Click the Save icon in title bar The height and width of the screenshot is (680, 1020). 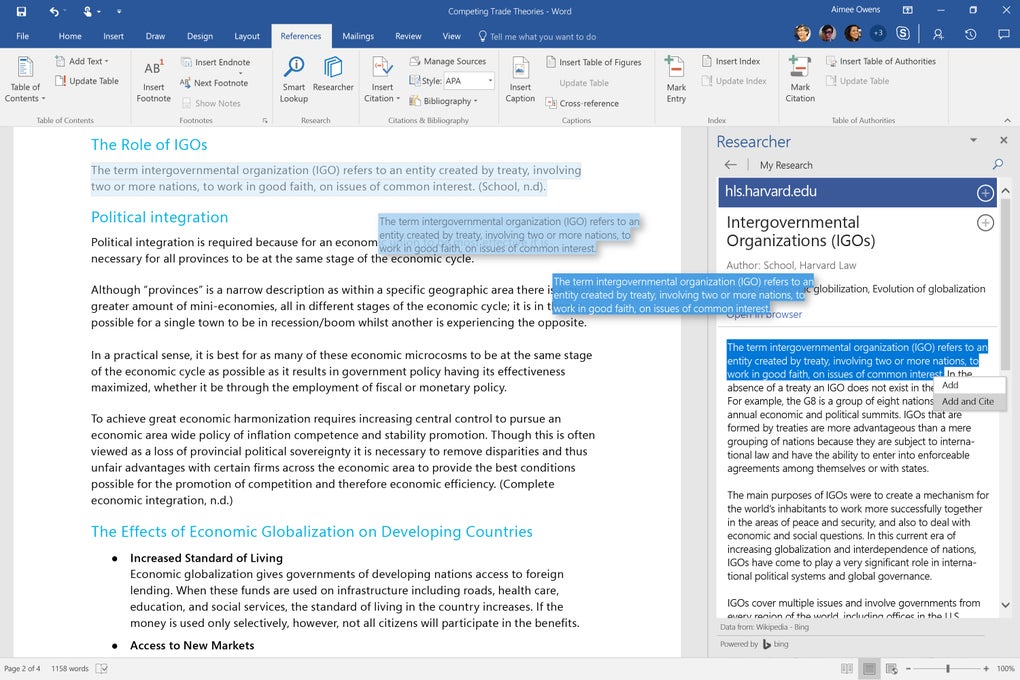click(21, 11)
